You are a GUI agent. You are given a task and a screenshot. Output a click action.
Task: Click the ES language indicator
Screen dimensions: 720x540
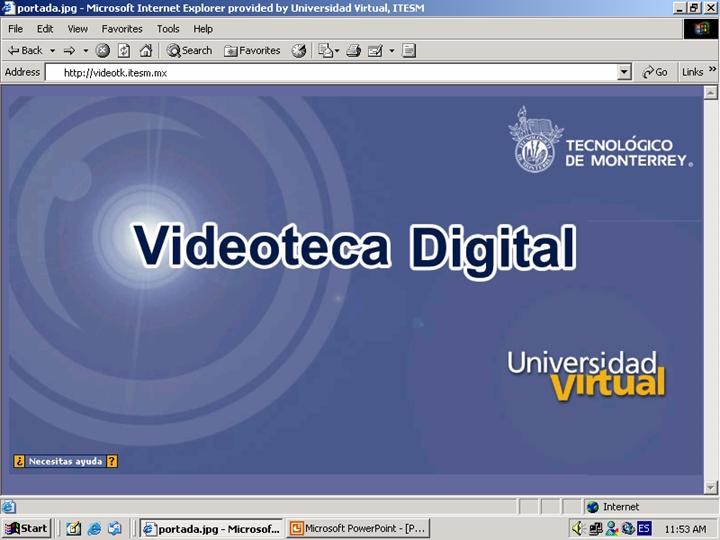point(644,529)
